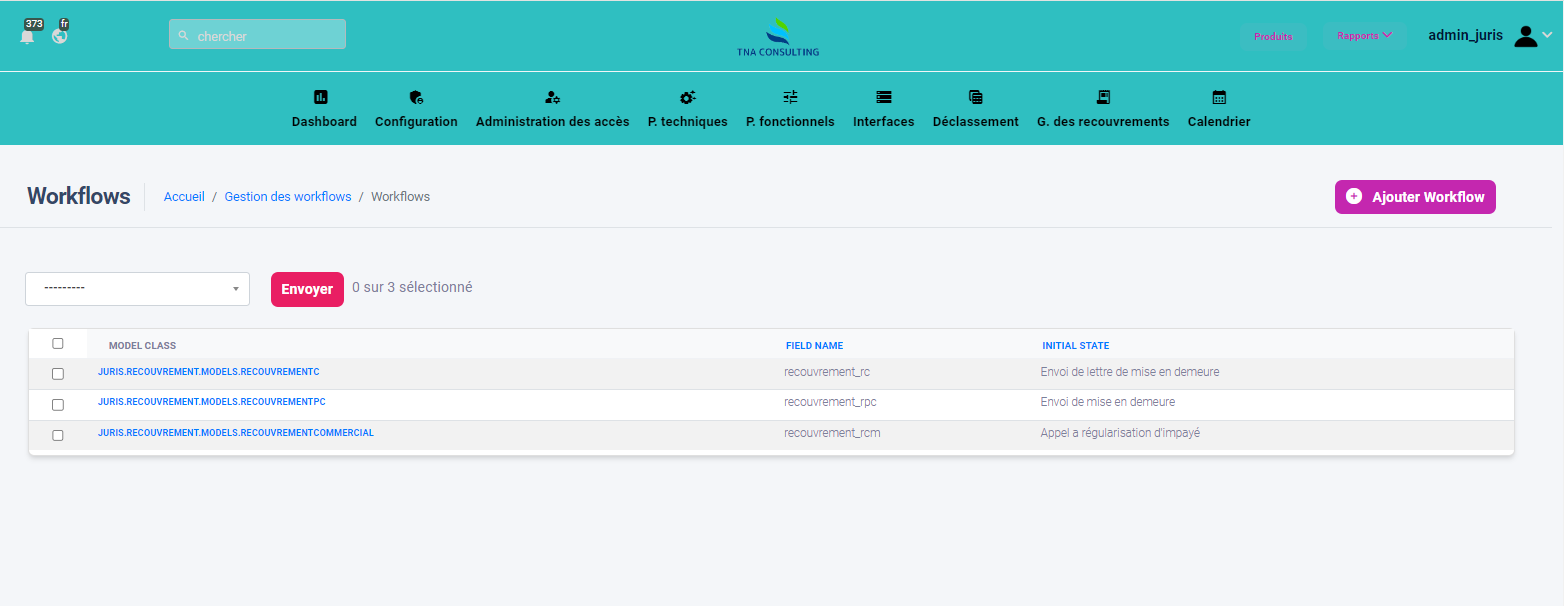Click the notifications bell icon

tap(28, 36)
